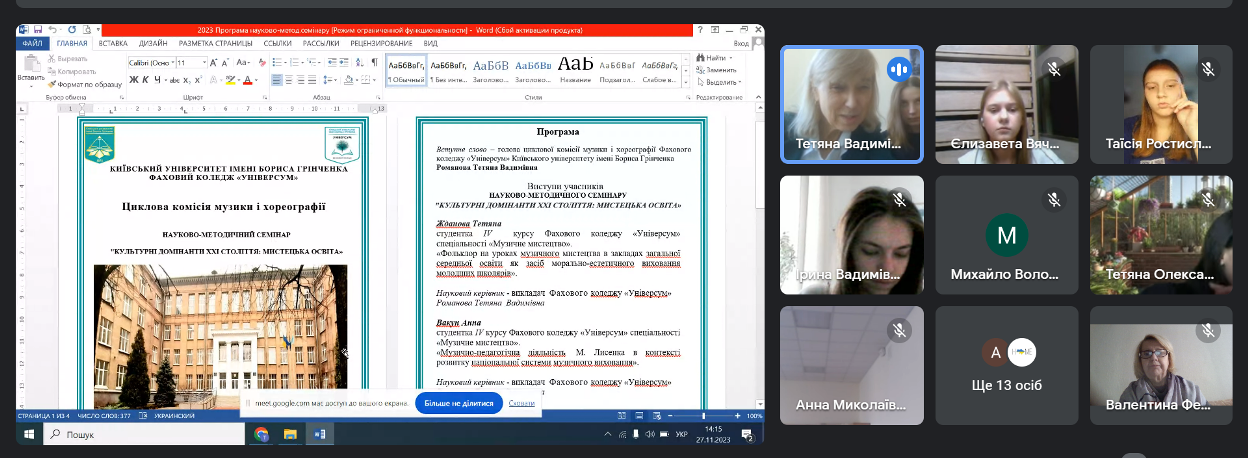Open File Explorer from the taskbar

pos(290,435)
